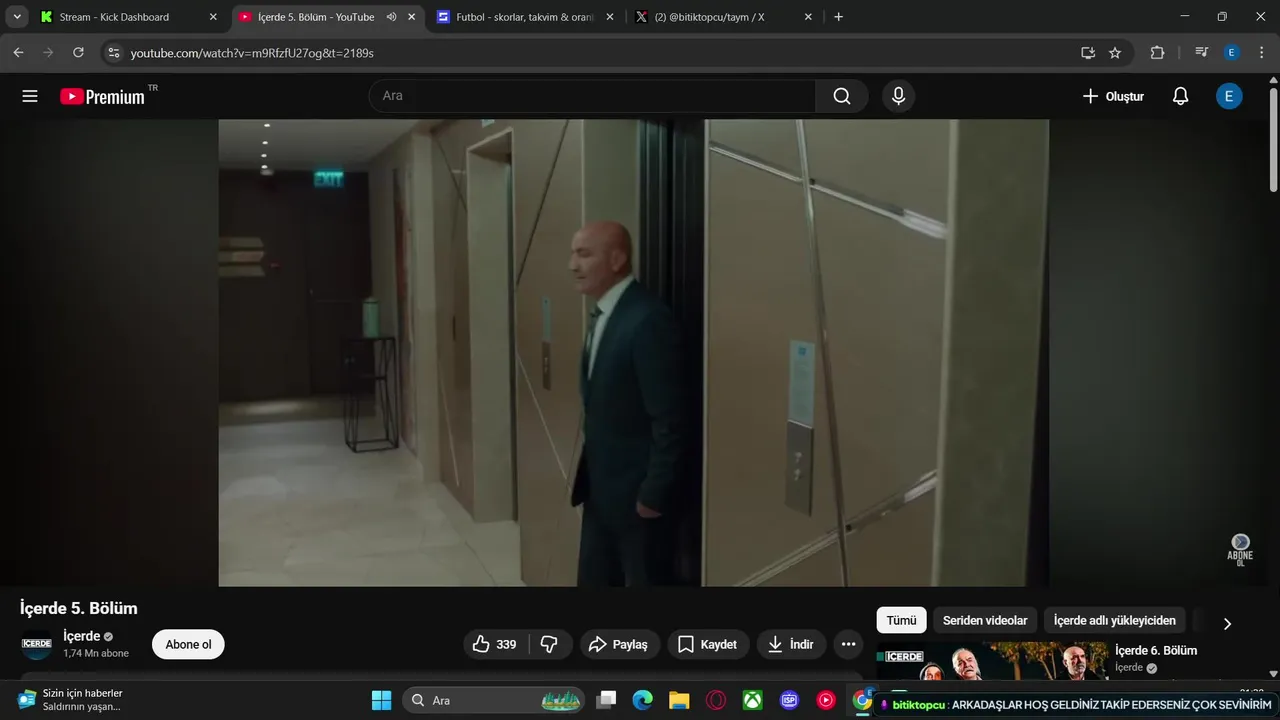The width and height of the screenshot is (1280, 720).
Task: Select İçerde adlı yükleyiciden chip
Action: coord(1114,620)
